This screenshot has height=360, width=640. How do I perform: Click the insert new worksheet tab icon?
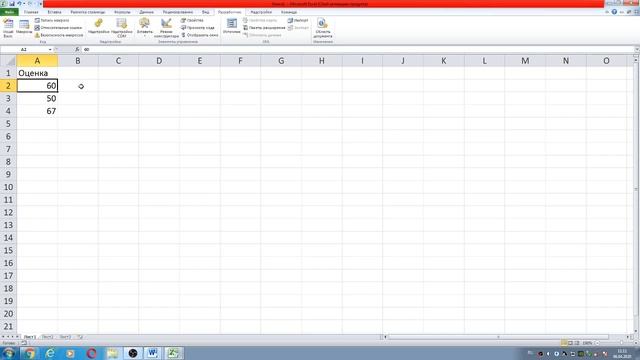tap(80, 337)
